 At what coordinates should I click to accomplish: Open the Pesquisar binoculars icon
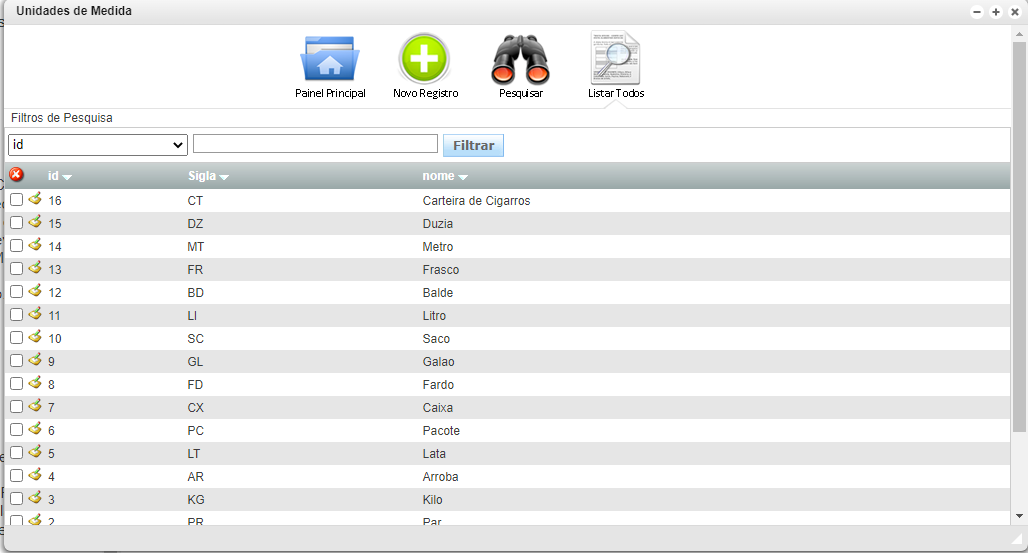520,60
